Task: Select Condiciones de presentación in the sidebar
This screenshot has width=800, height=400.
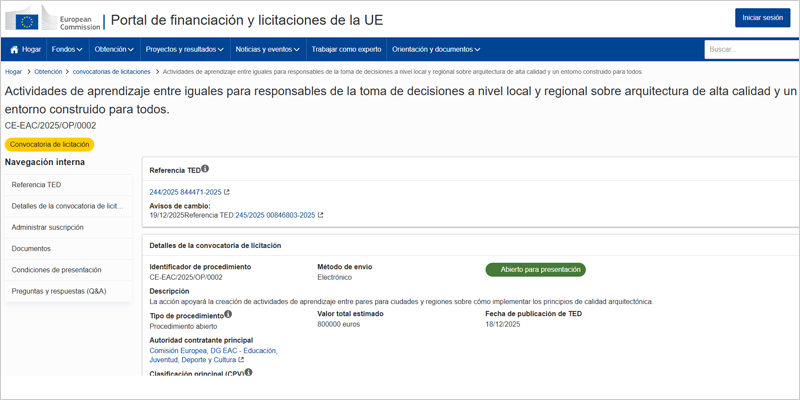Action: (56, 270)
